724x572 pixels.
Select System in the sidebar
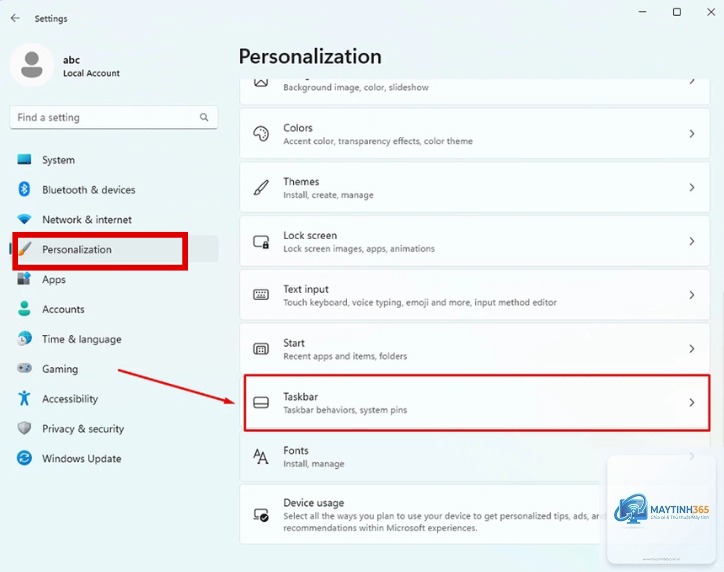click(114, 160)
